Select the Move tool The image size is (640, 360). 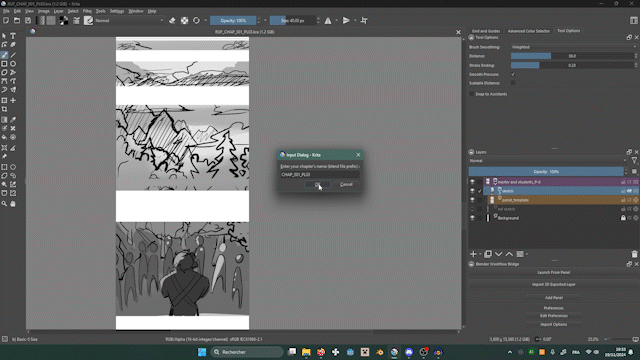(13, 100)
